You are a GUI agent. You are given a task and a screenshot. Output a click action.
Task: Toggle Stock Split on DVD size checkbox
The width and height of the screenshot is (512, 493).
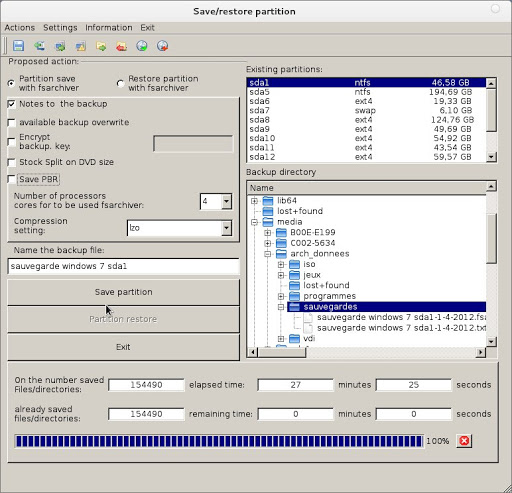[12, 162]
